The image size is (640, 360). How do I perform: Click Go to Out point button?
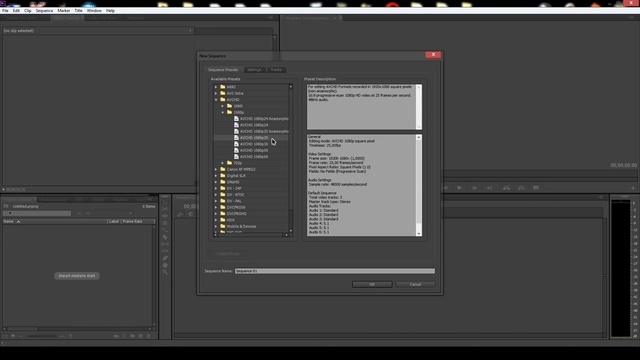click(x=489, y=188)
